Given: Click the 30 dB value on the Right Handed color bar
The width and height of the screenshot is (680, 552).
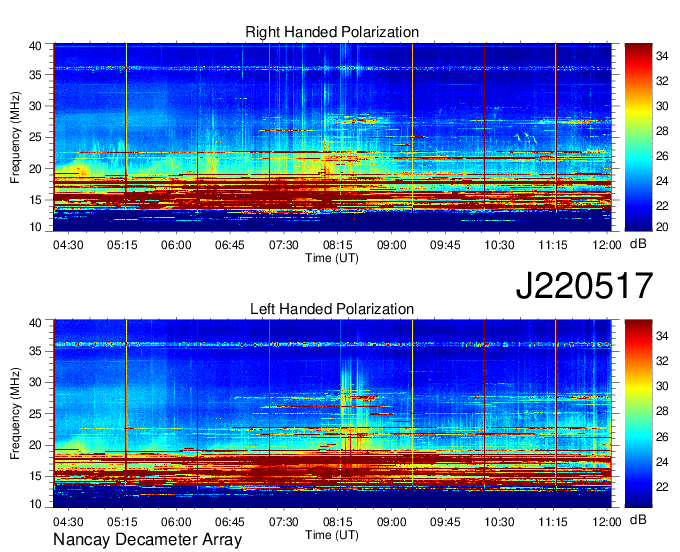Looking at the screenshot, I should (x=662, y=106).
